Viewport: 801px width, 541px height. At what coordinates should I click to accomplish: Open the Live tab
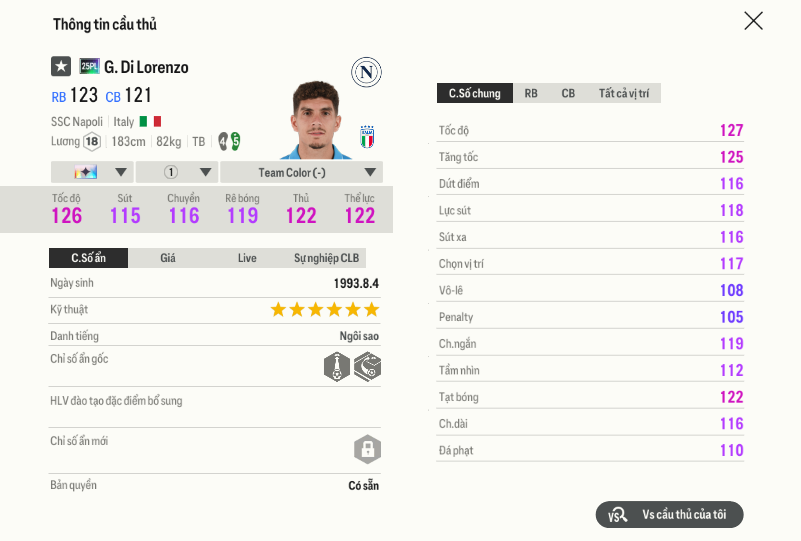pos(247,258)
